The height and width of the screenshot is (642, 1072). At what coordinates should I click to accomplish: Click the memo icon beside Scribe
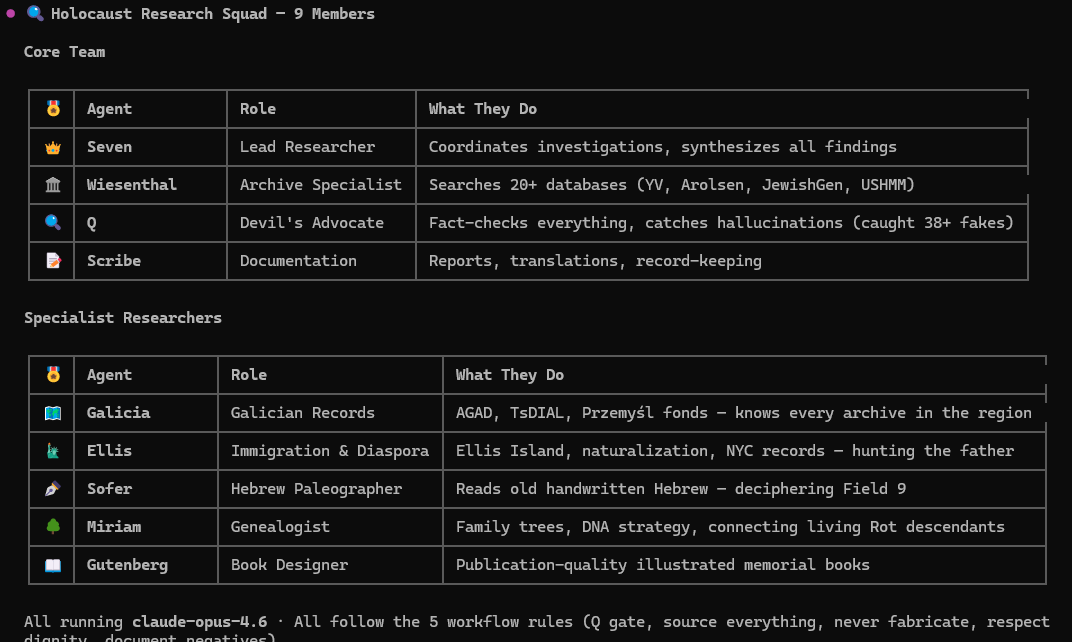click(53, 261)
